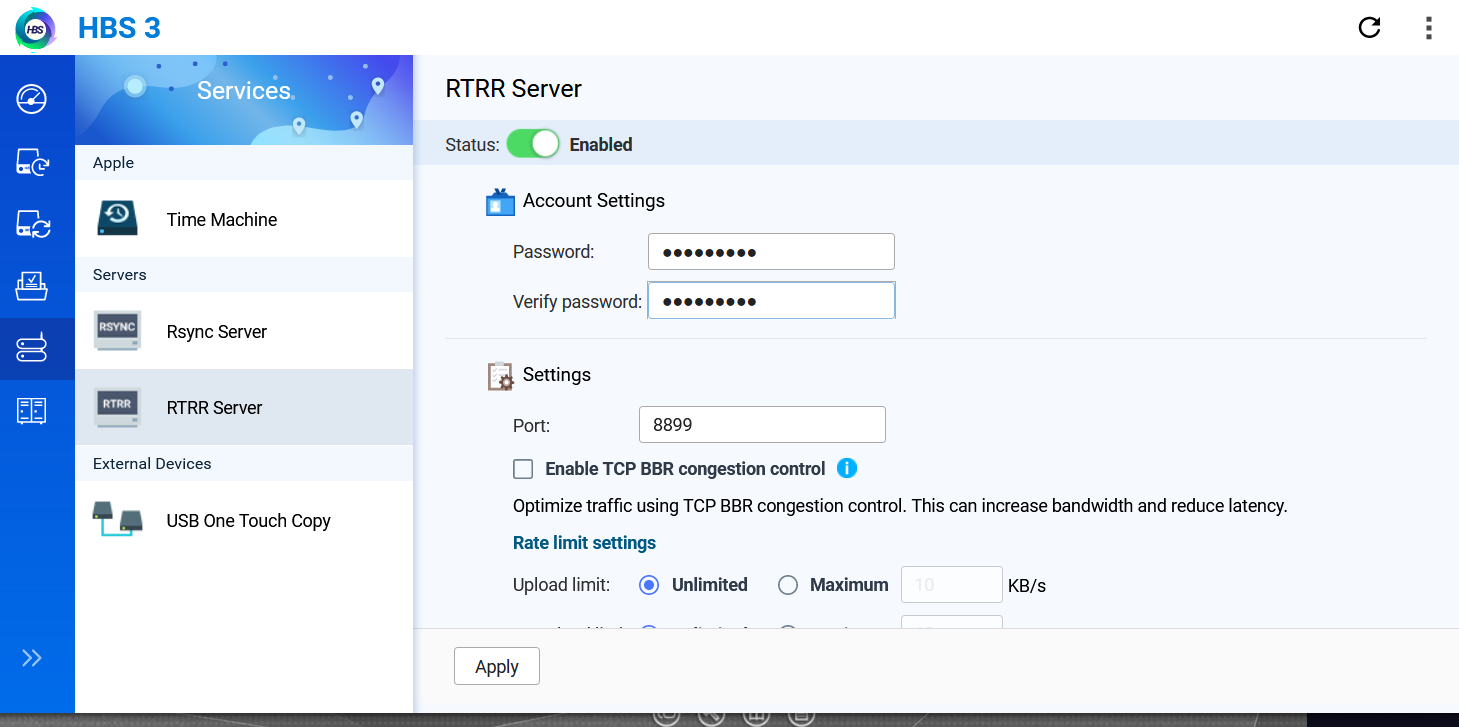Click the USB One Touch Copy icon
The height and width of the screenshot is (727, 1459).
click(x=117, y=519)
